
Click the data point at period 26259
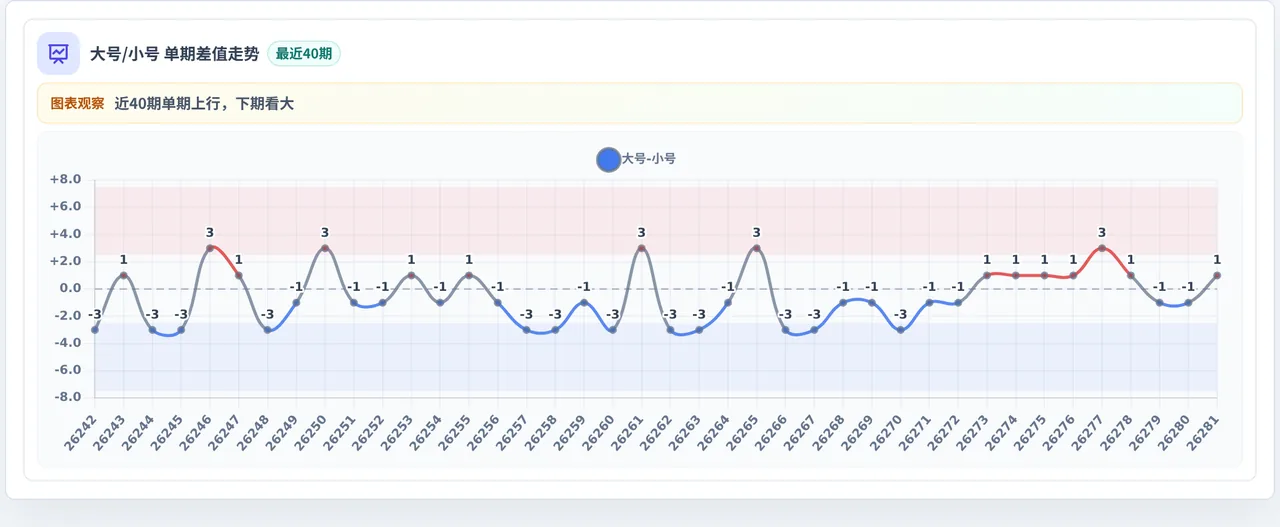[x=584, y=302]
